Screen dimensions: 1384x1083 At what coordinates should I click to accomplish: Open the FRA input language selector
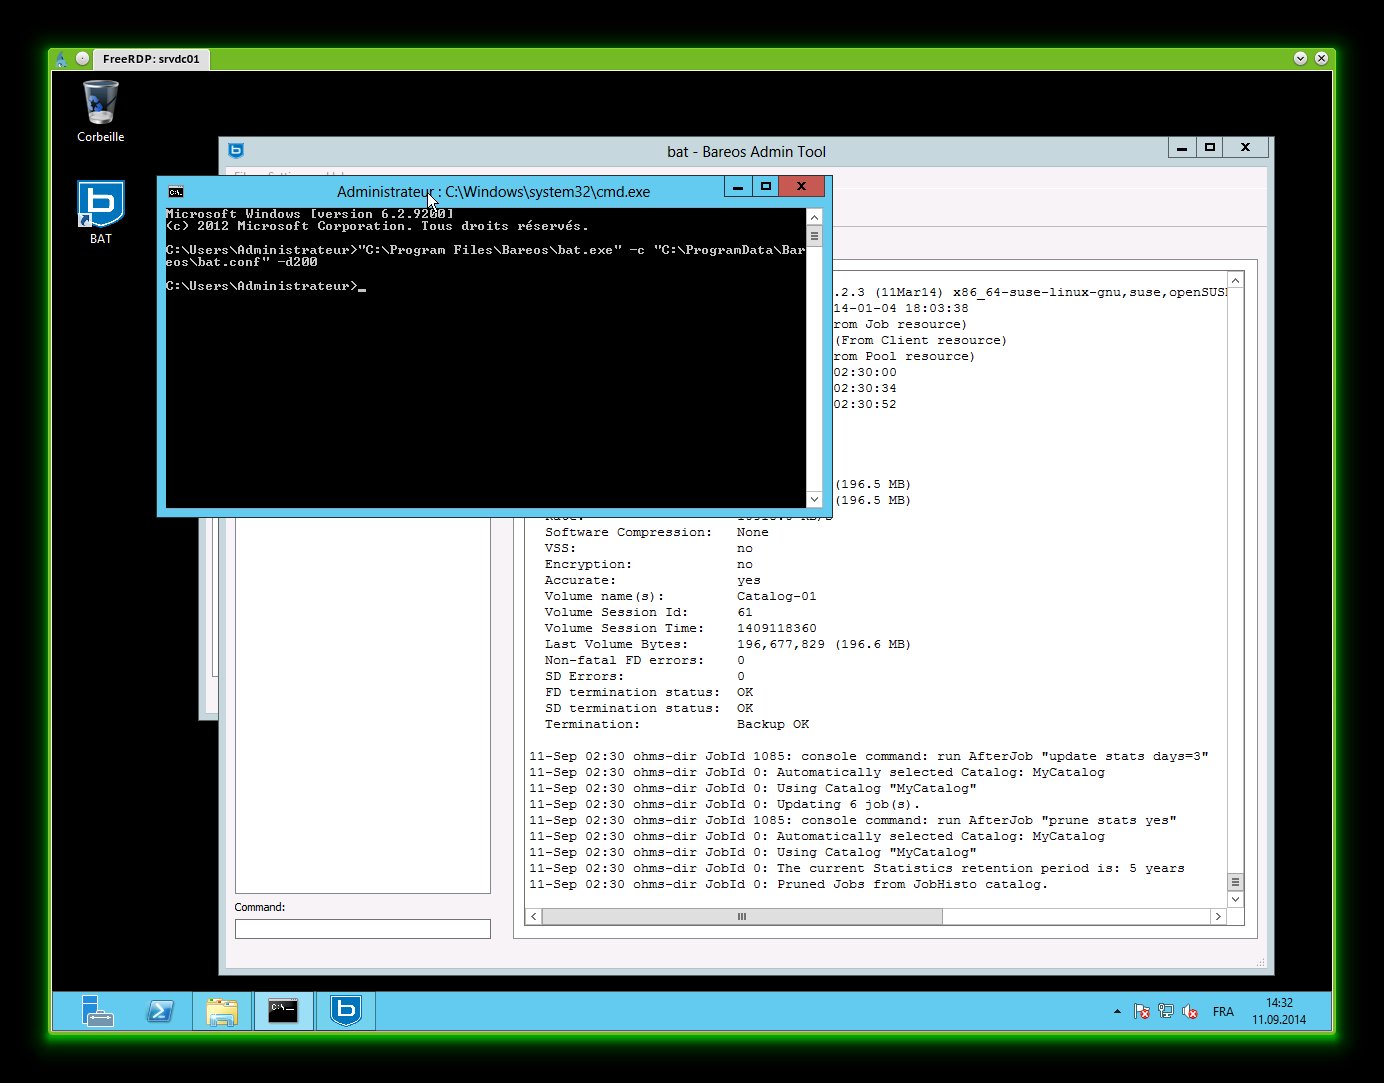1222,1012
